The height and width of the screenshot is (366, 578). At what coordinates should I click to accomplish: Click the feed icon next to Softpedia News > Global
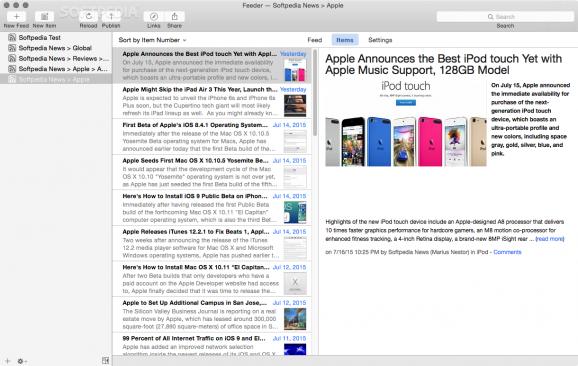point(12,48)
